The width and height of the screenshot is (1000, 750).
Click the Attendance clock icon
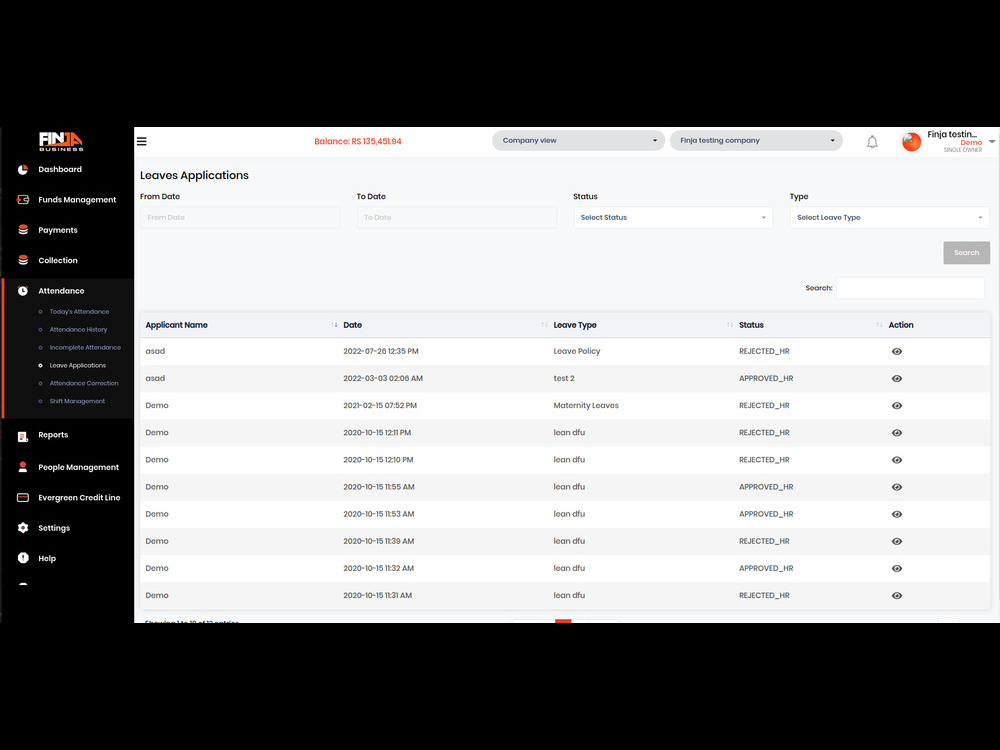coord(23,291)
